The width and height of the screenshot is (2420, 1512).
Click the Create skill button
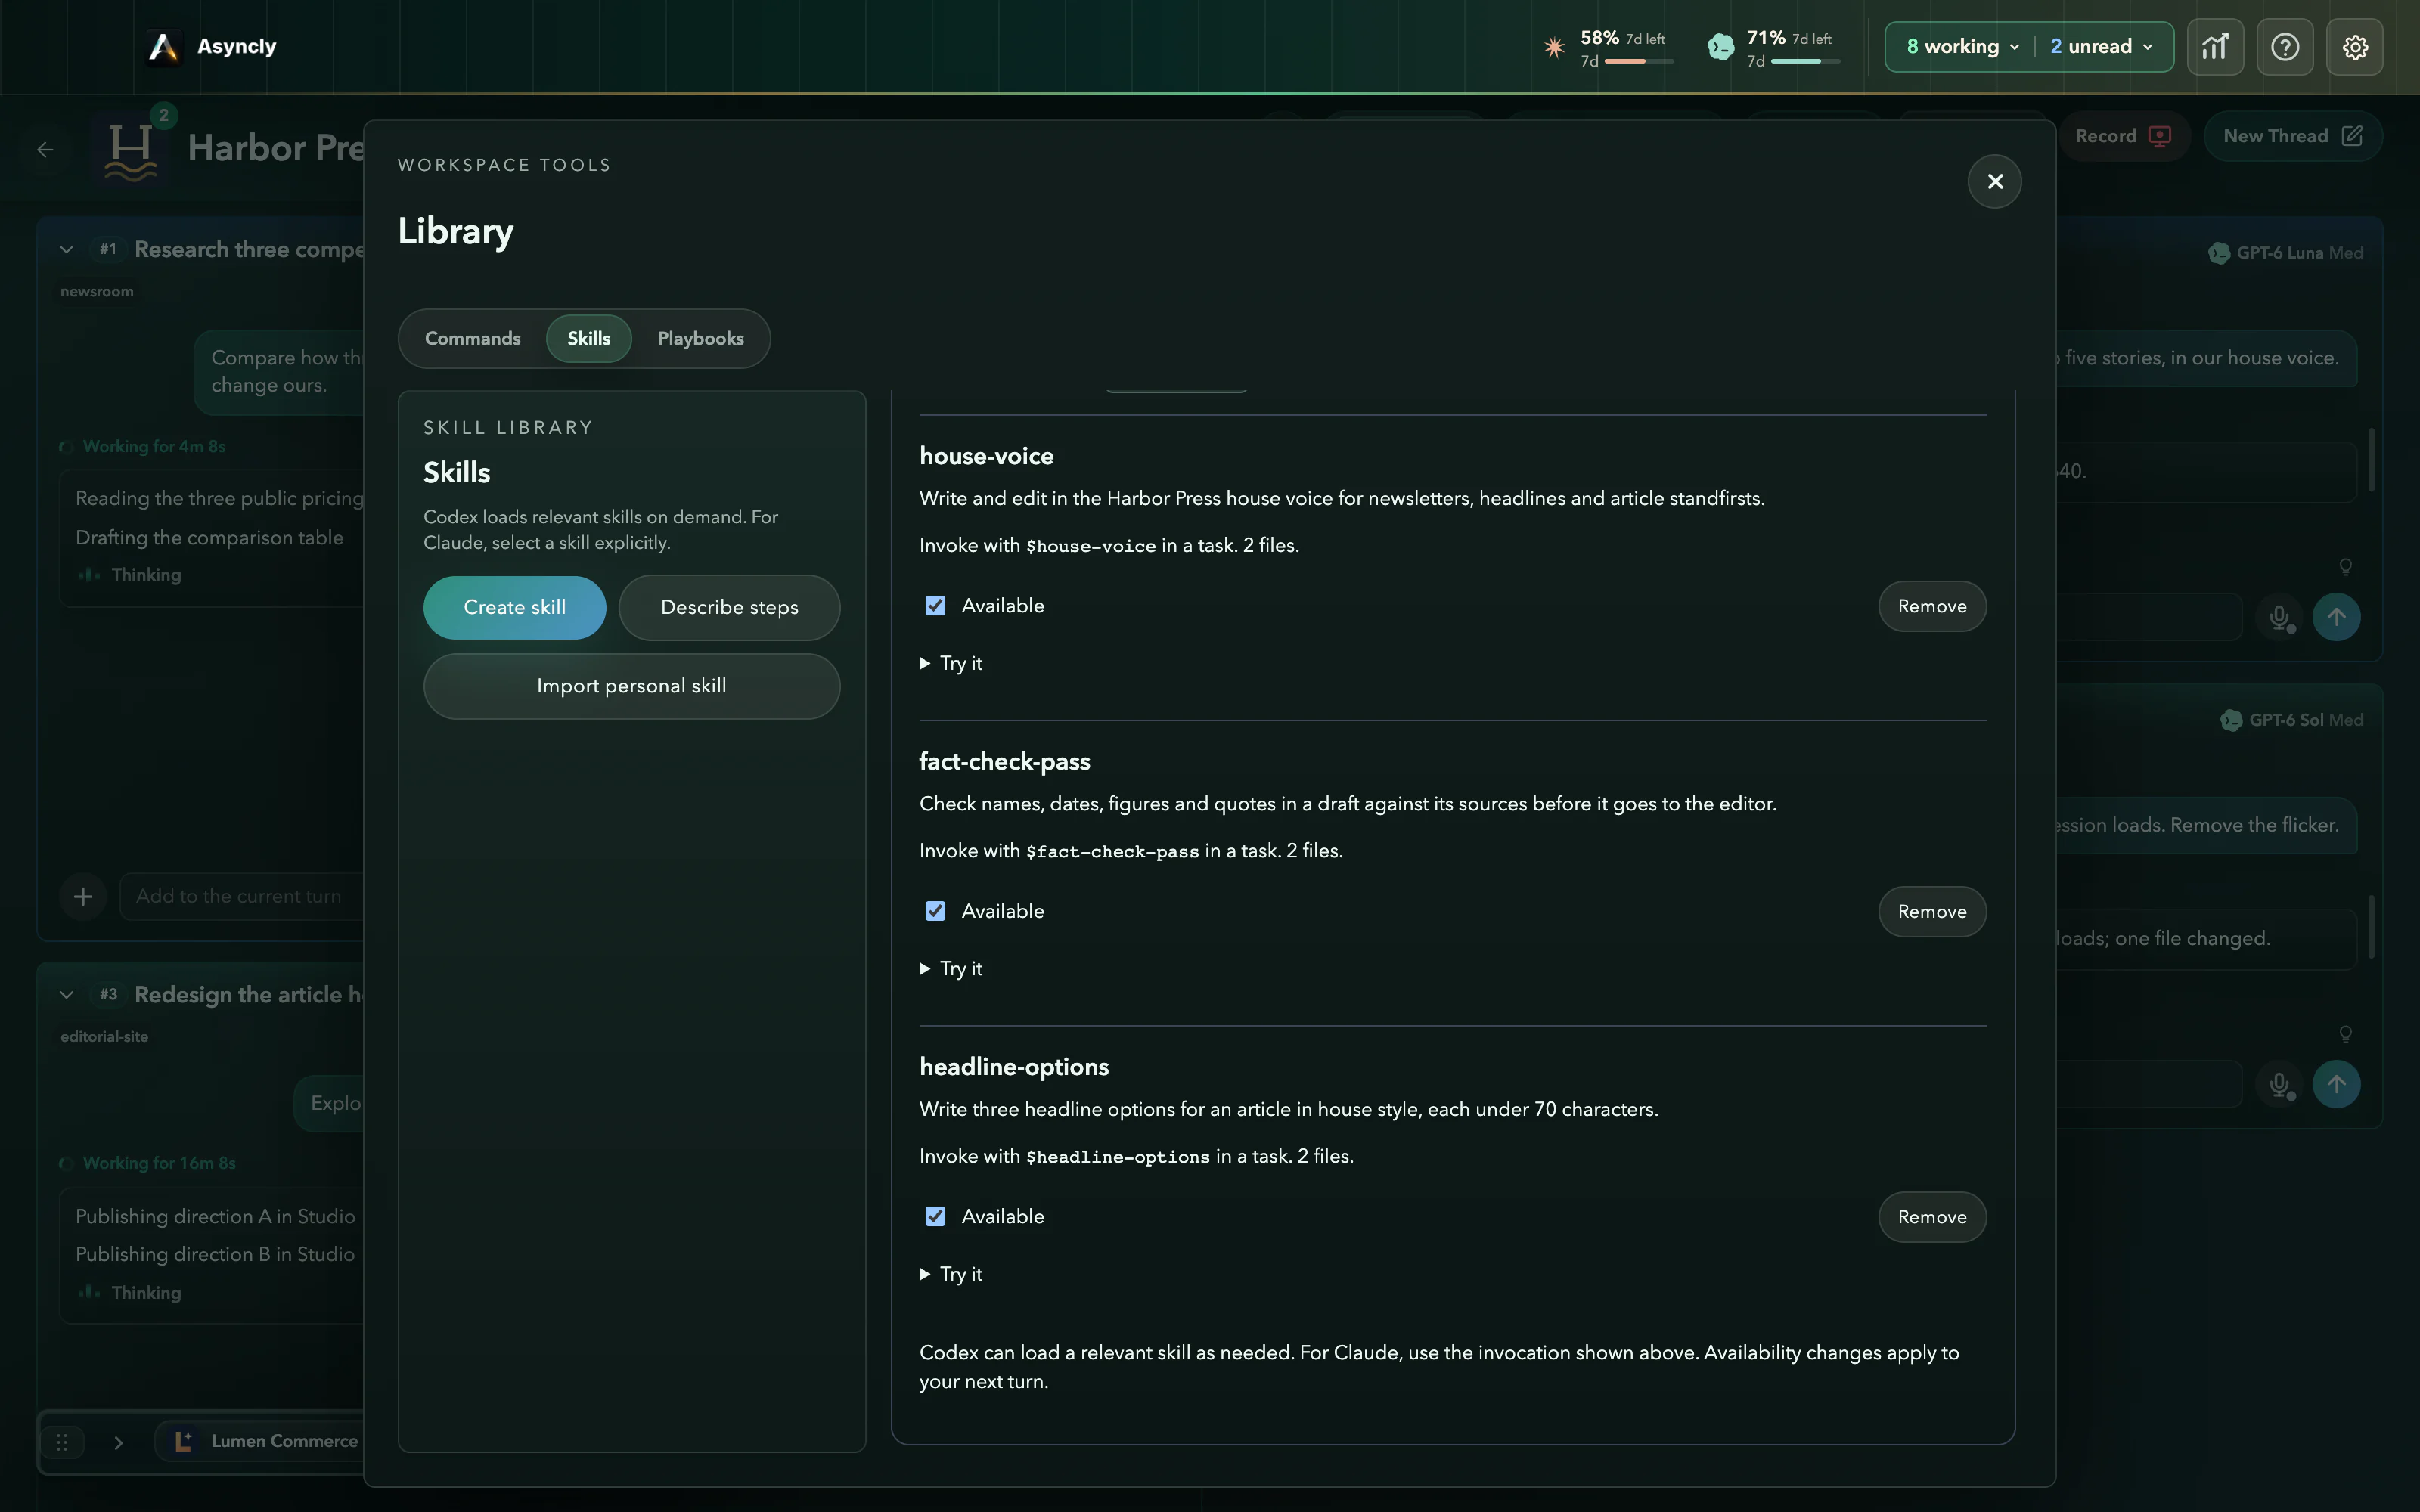pos(515,608)
